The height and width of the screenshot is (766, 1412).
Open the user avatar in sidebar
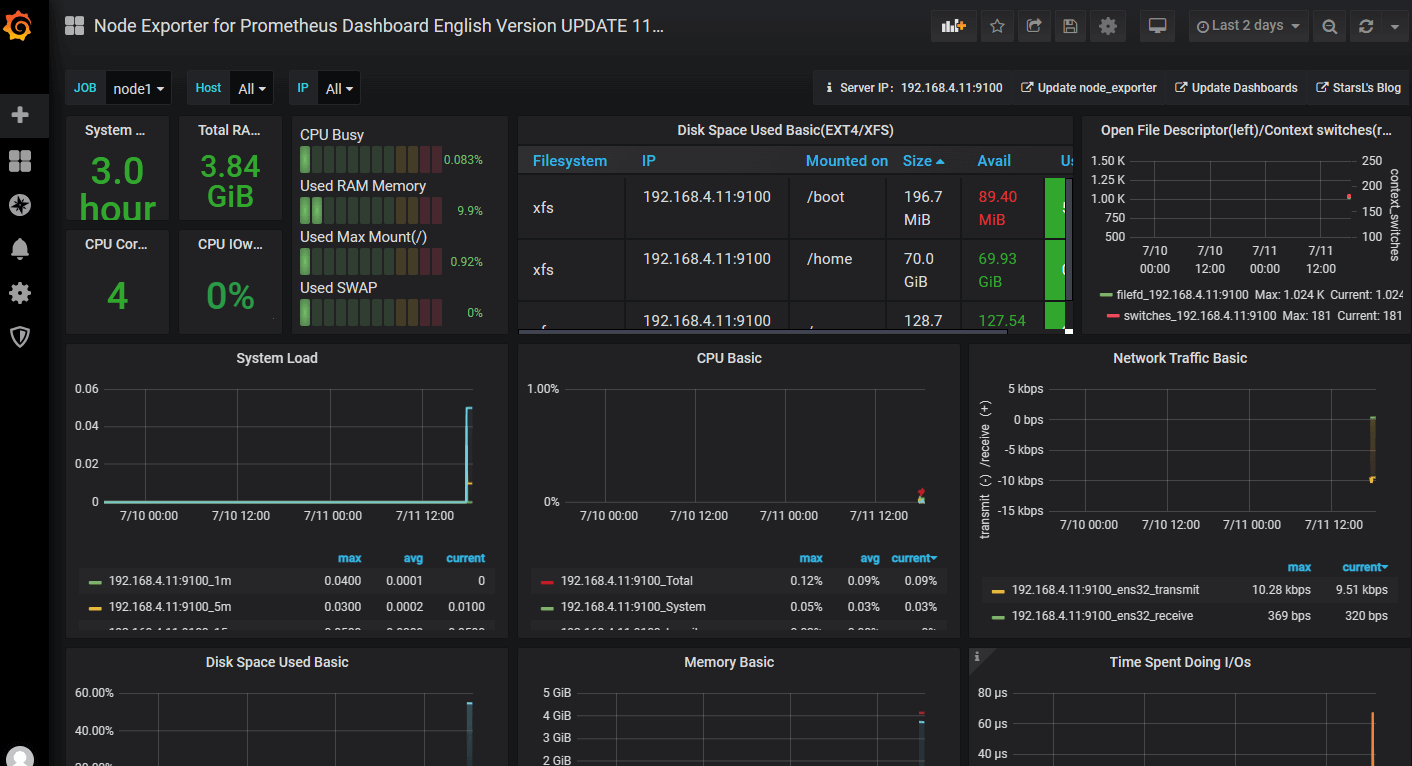[20, 758]
